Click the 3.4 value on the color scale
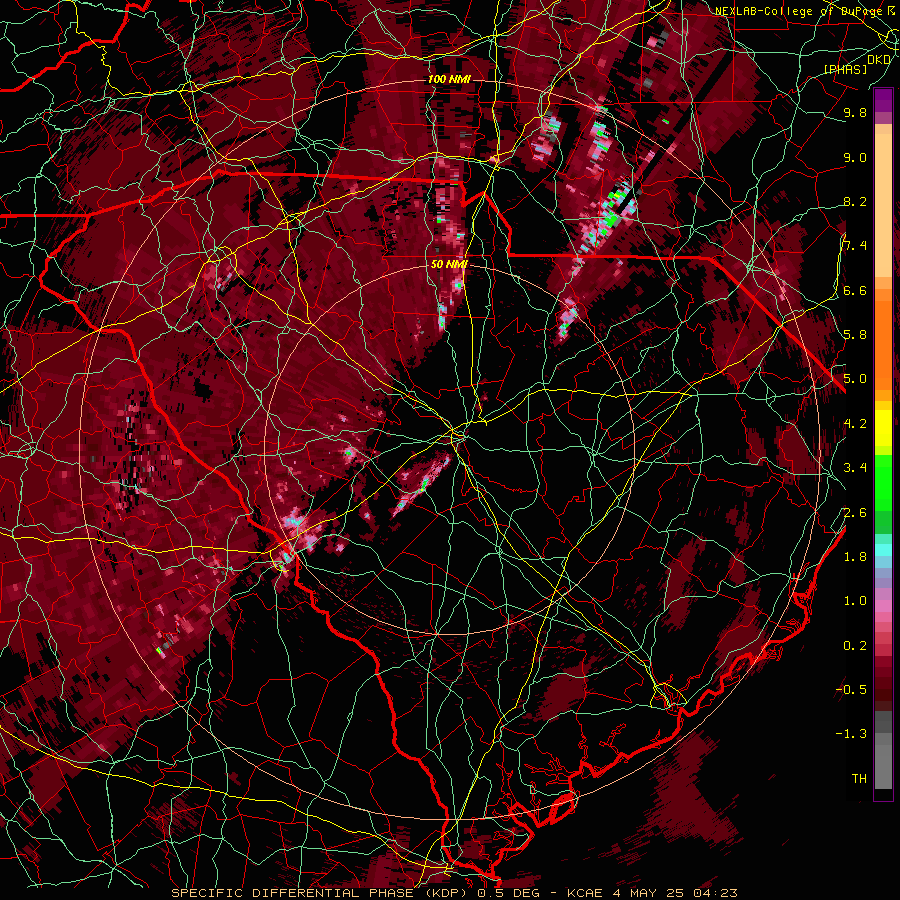This screenshot has width=900, height=900. coord(855,468)
